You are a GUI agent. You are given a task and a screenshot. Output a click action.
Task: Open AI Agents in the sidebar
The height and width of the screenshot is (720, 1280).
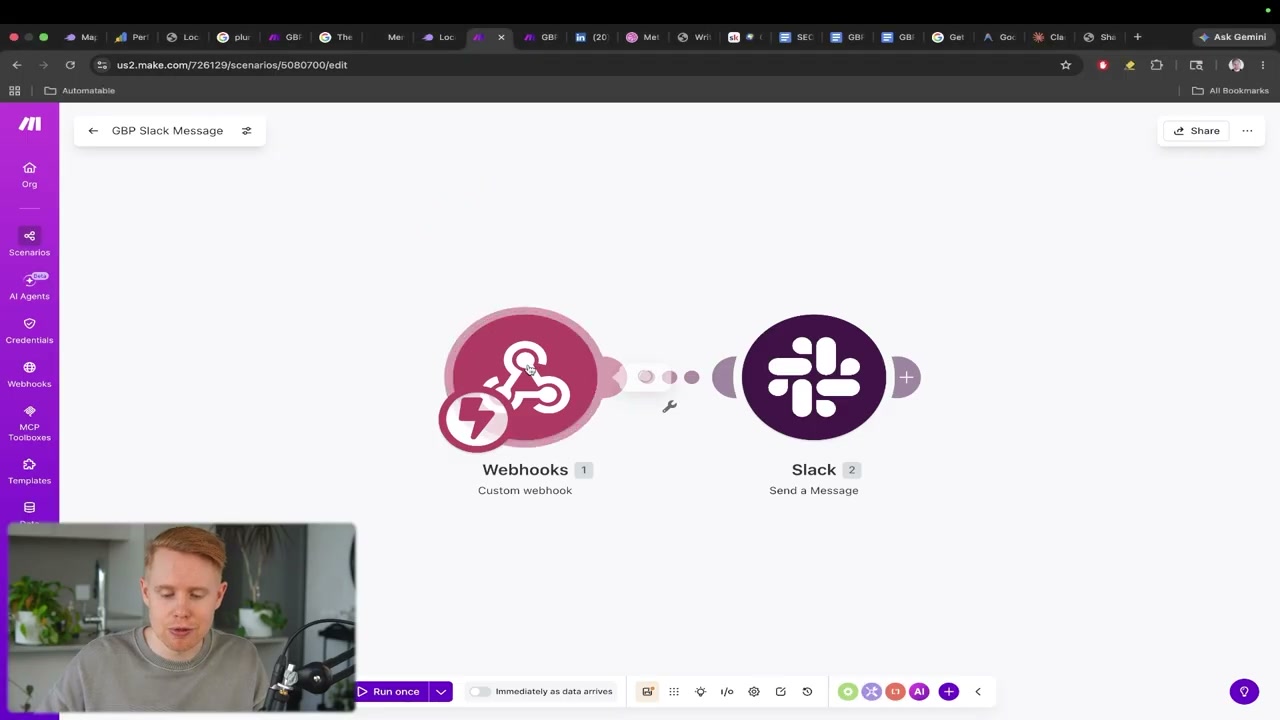pos(29,287)
